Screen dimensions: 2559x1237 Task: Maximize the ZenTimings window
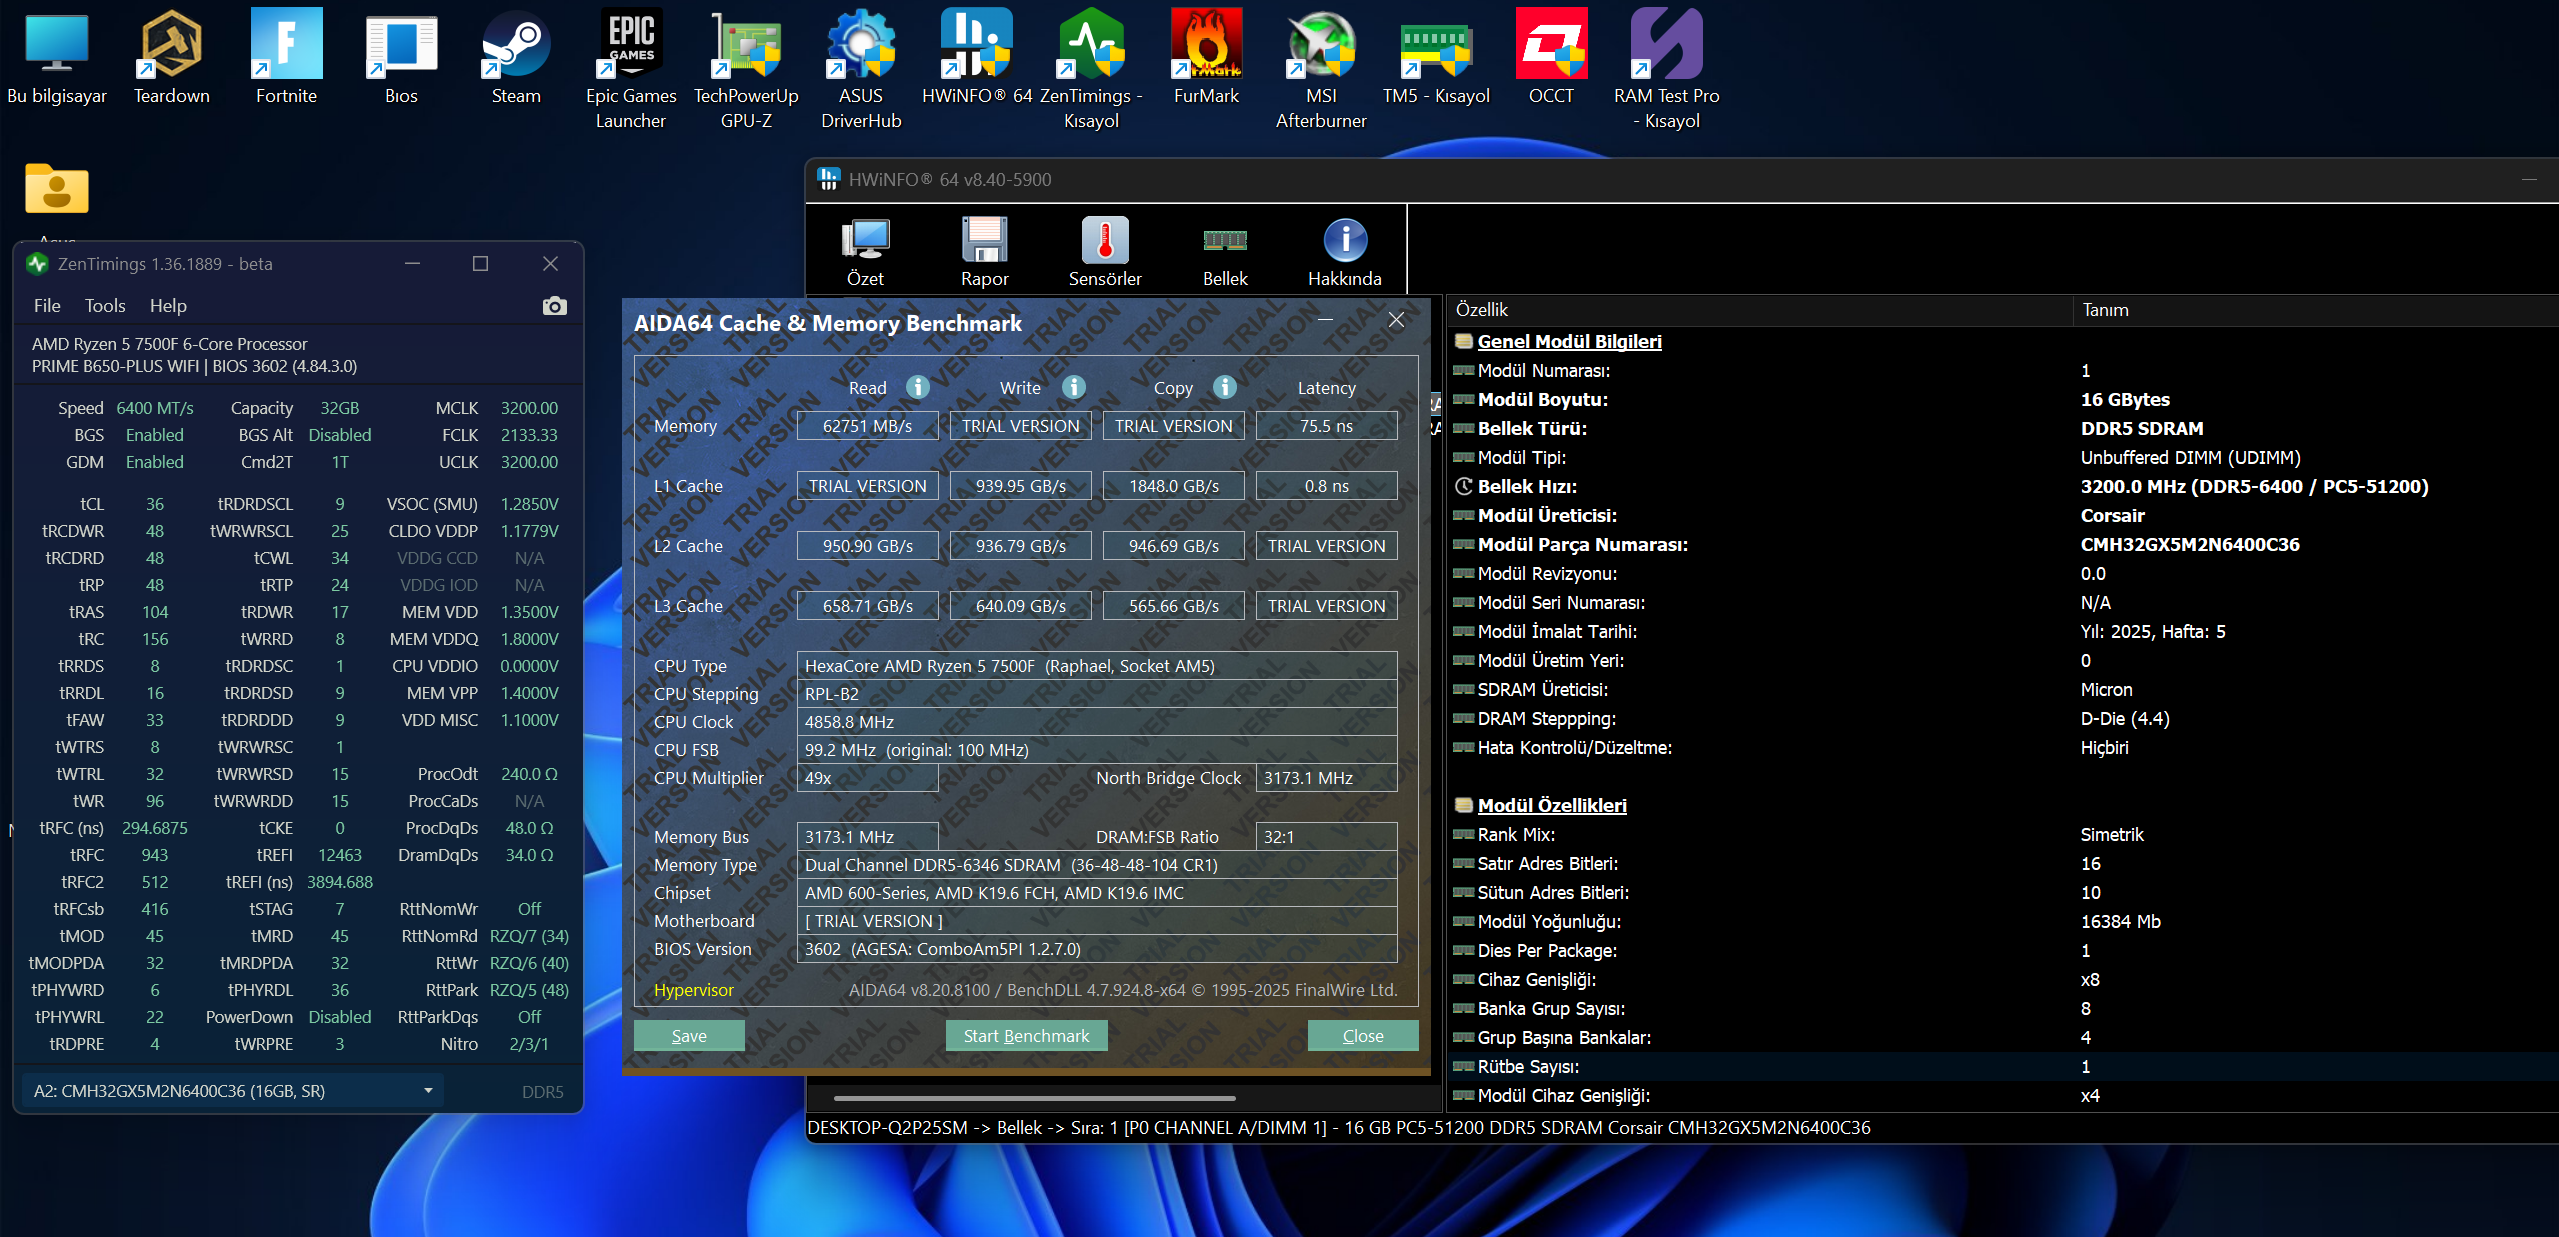click(x=481, y=264)
